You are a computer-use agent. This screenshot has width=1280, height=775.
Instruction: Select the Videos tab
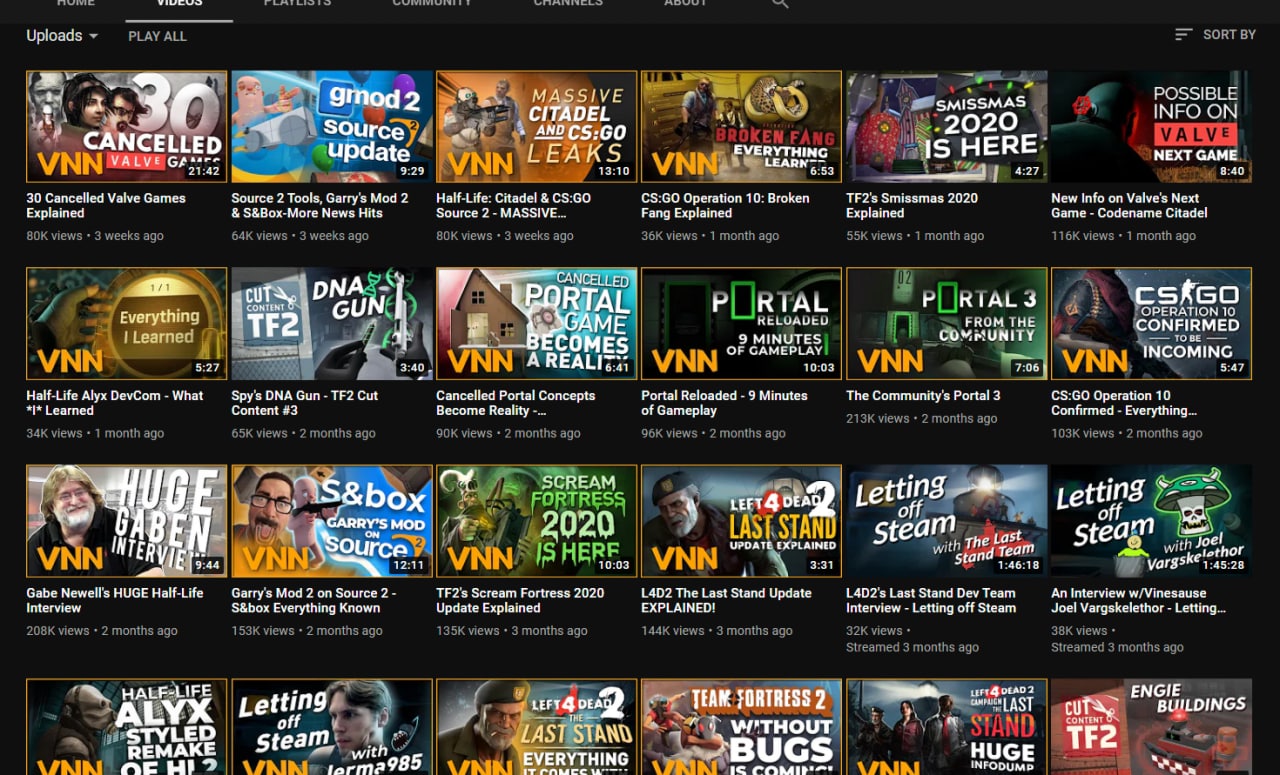pyautogui.click(x=179, y=4)
